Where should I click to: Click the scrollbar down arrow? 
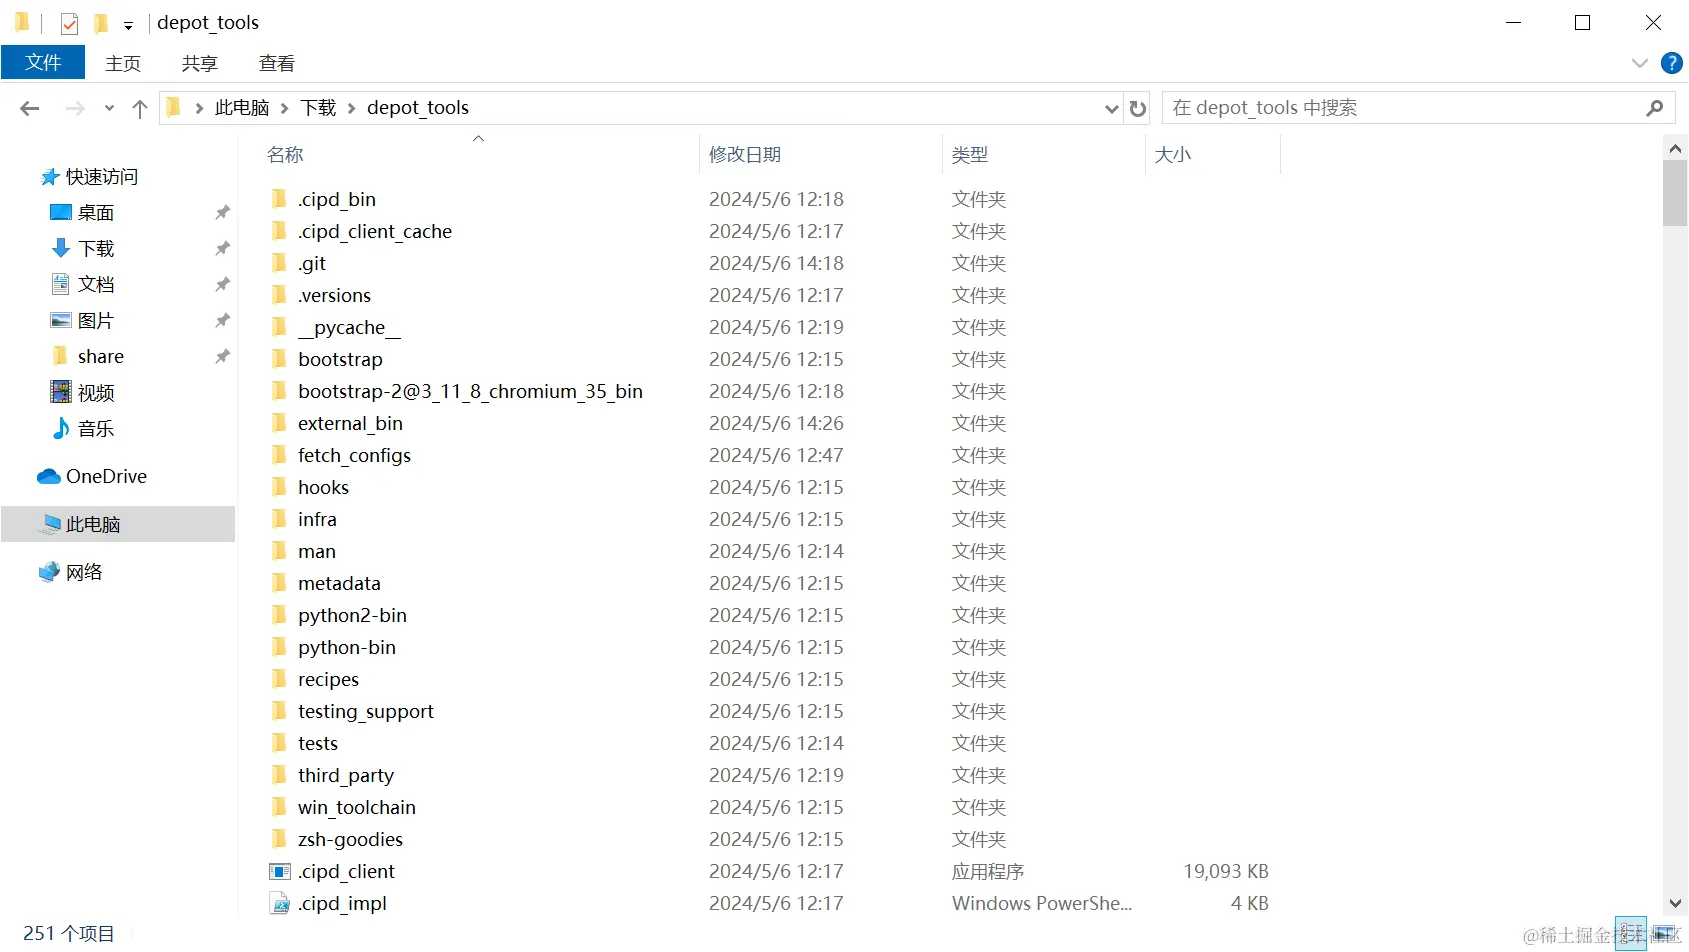click(x=1675, y=903)
